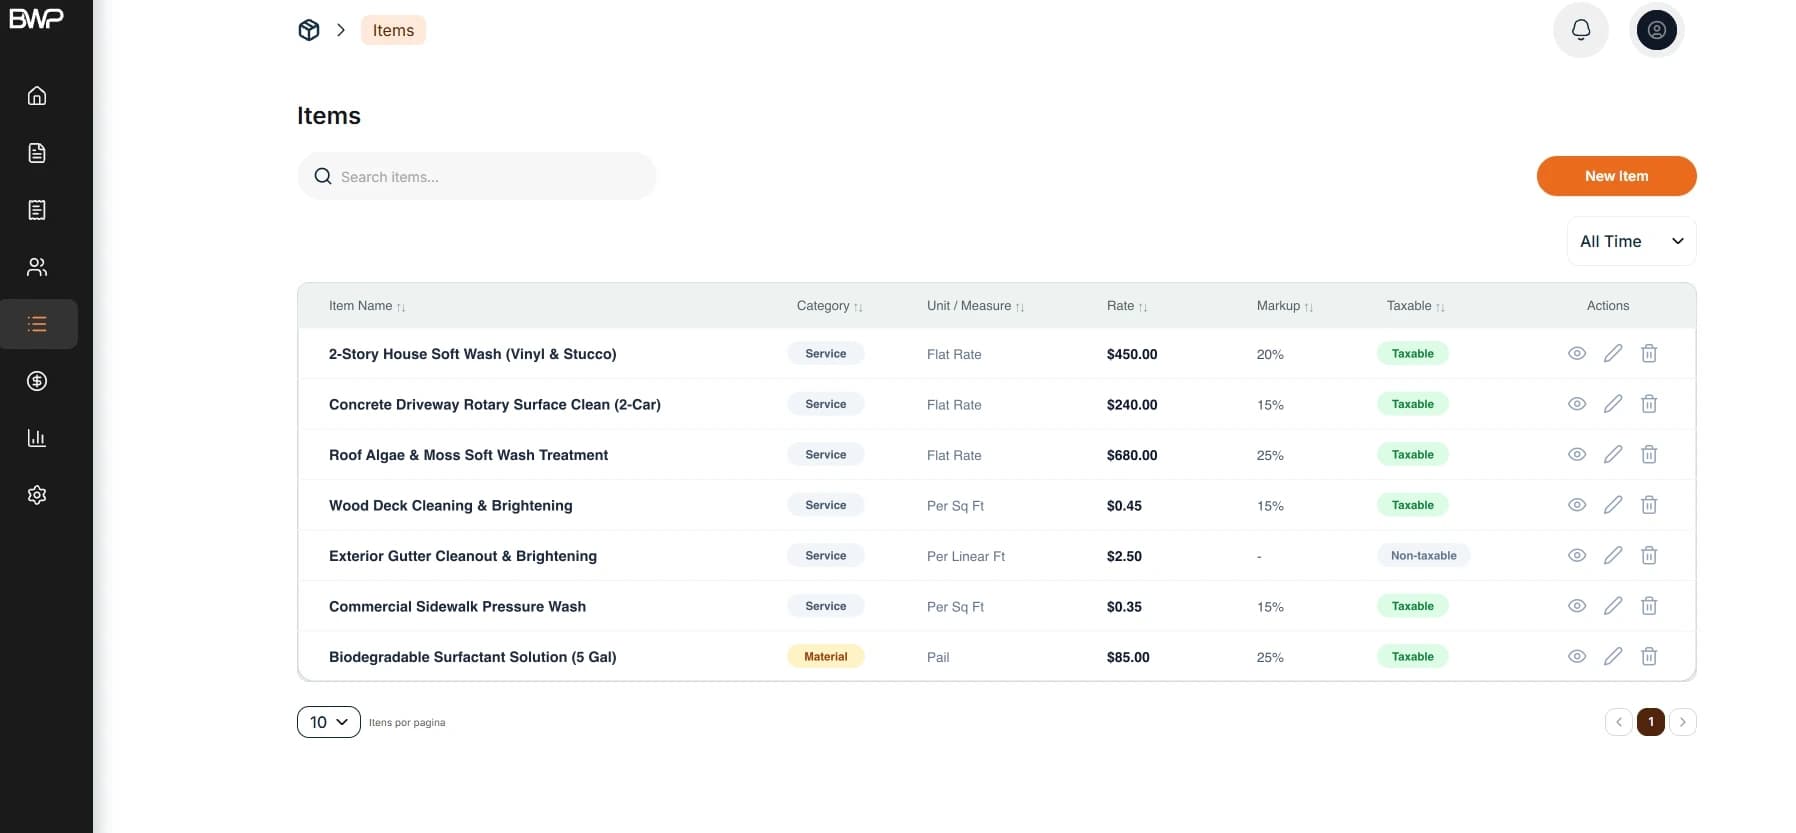Viewport: 1796px width, 833px height.
Task: Delete Wood Deck Cleaning & Brightening item
Action: click(1649, 505)
